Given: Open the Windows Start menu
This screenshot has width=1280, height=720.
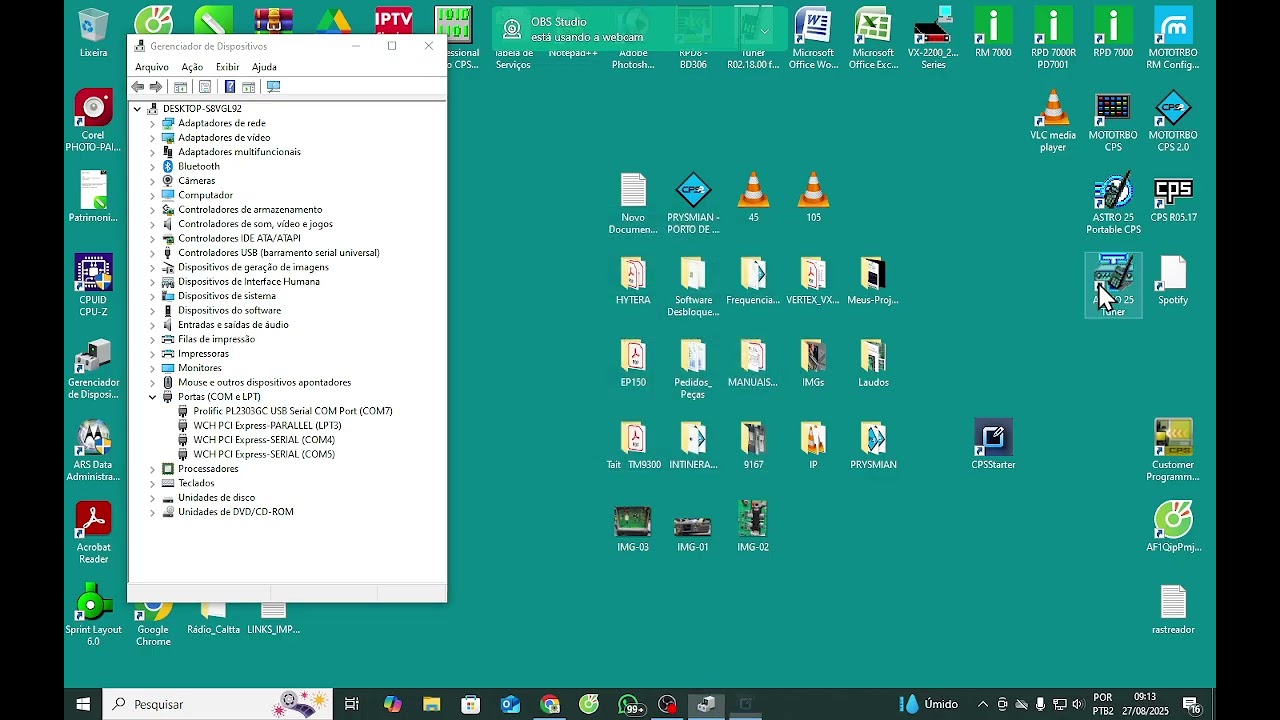Looking at the screenshot, I should pos(83,704).
